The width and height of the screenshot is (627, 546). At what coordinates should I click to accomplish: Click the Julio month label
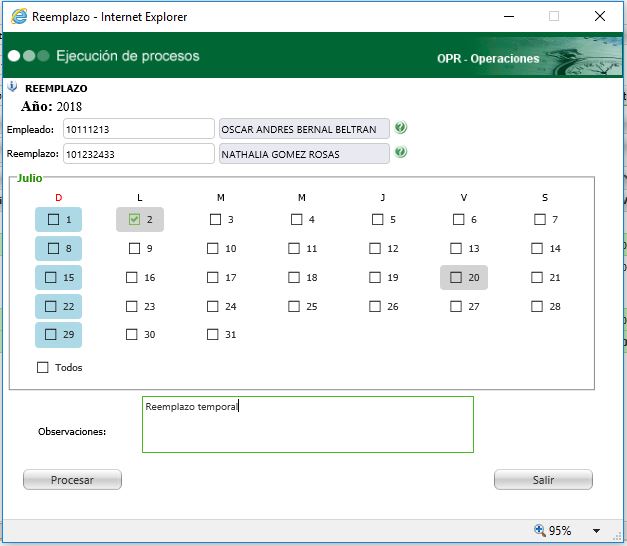pos(30,178)
